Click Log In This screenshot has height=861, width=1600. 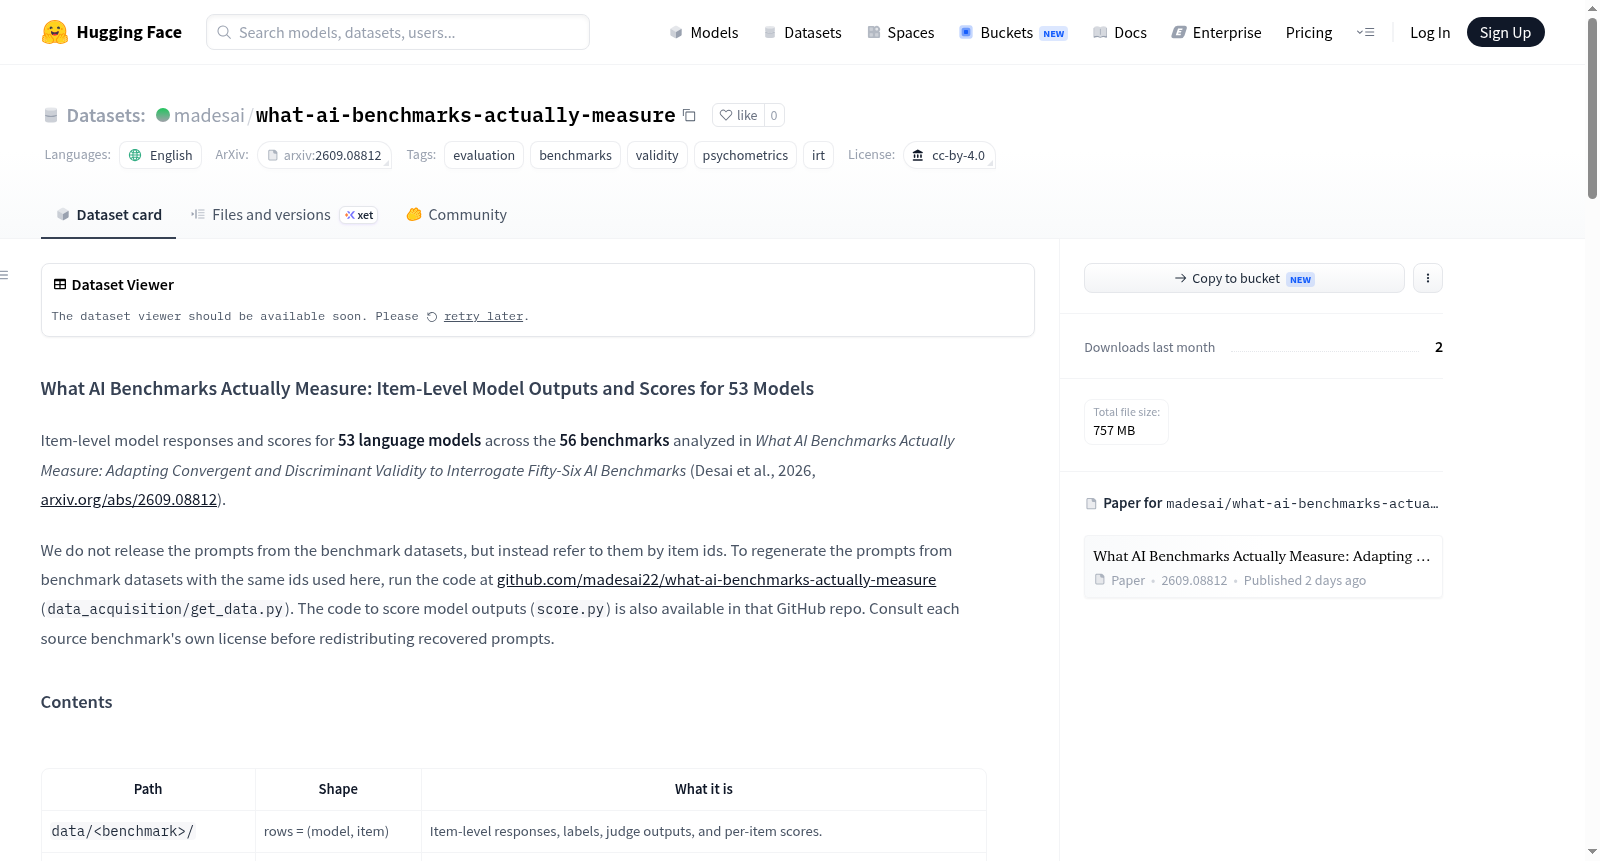[x=1430, y=32]
